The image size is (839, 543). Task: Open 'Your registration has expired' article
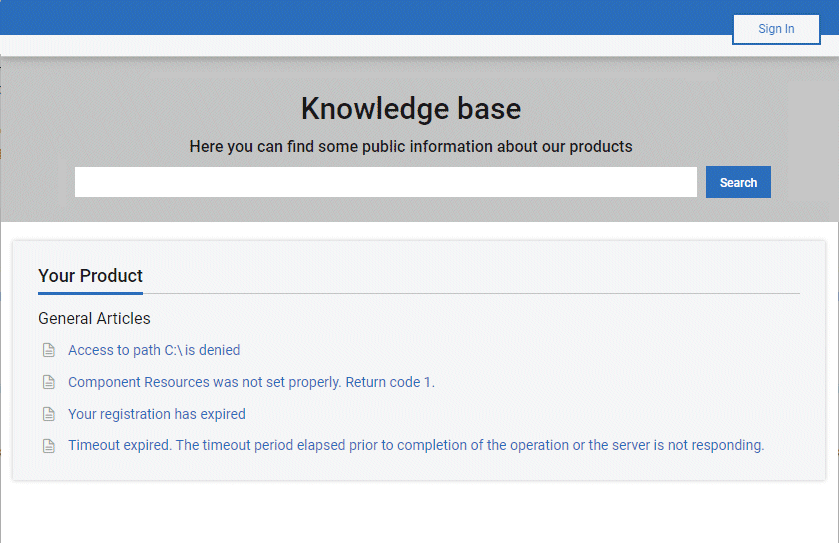coord(157,414)
